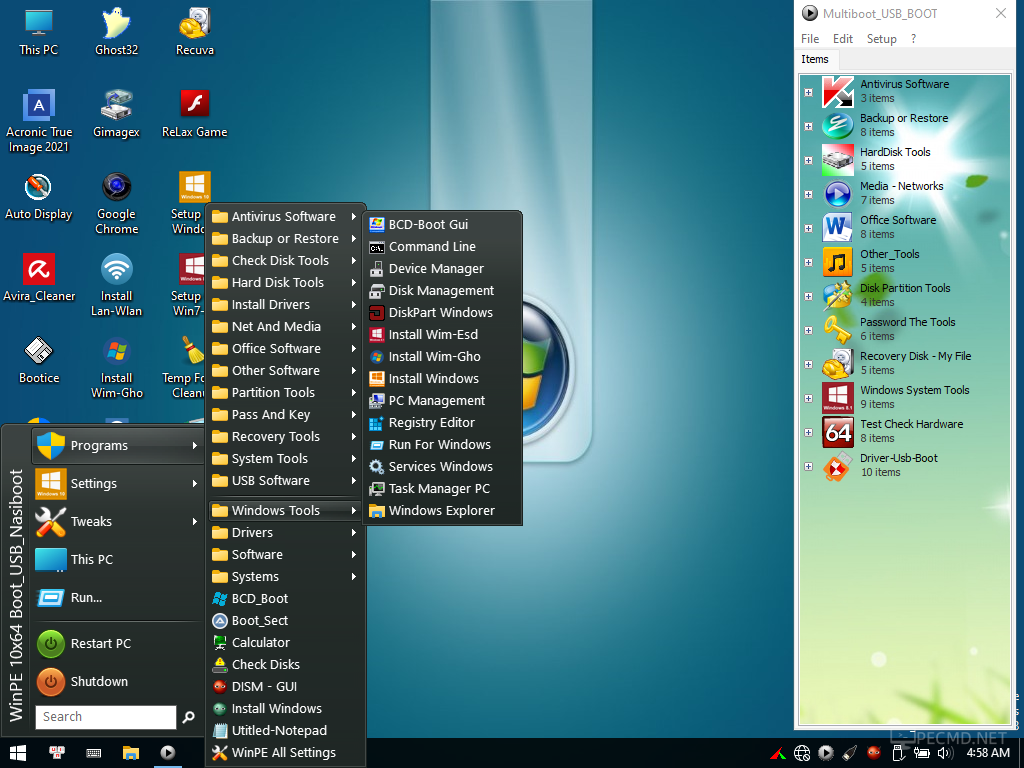The height and width of the screenshot is (768, 1024).
Task: Click the HardDisk Tools drive icon
Action: coord(837,160)
